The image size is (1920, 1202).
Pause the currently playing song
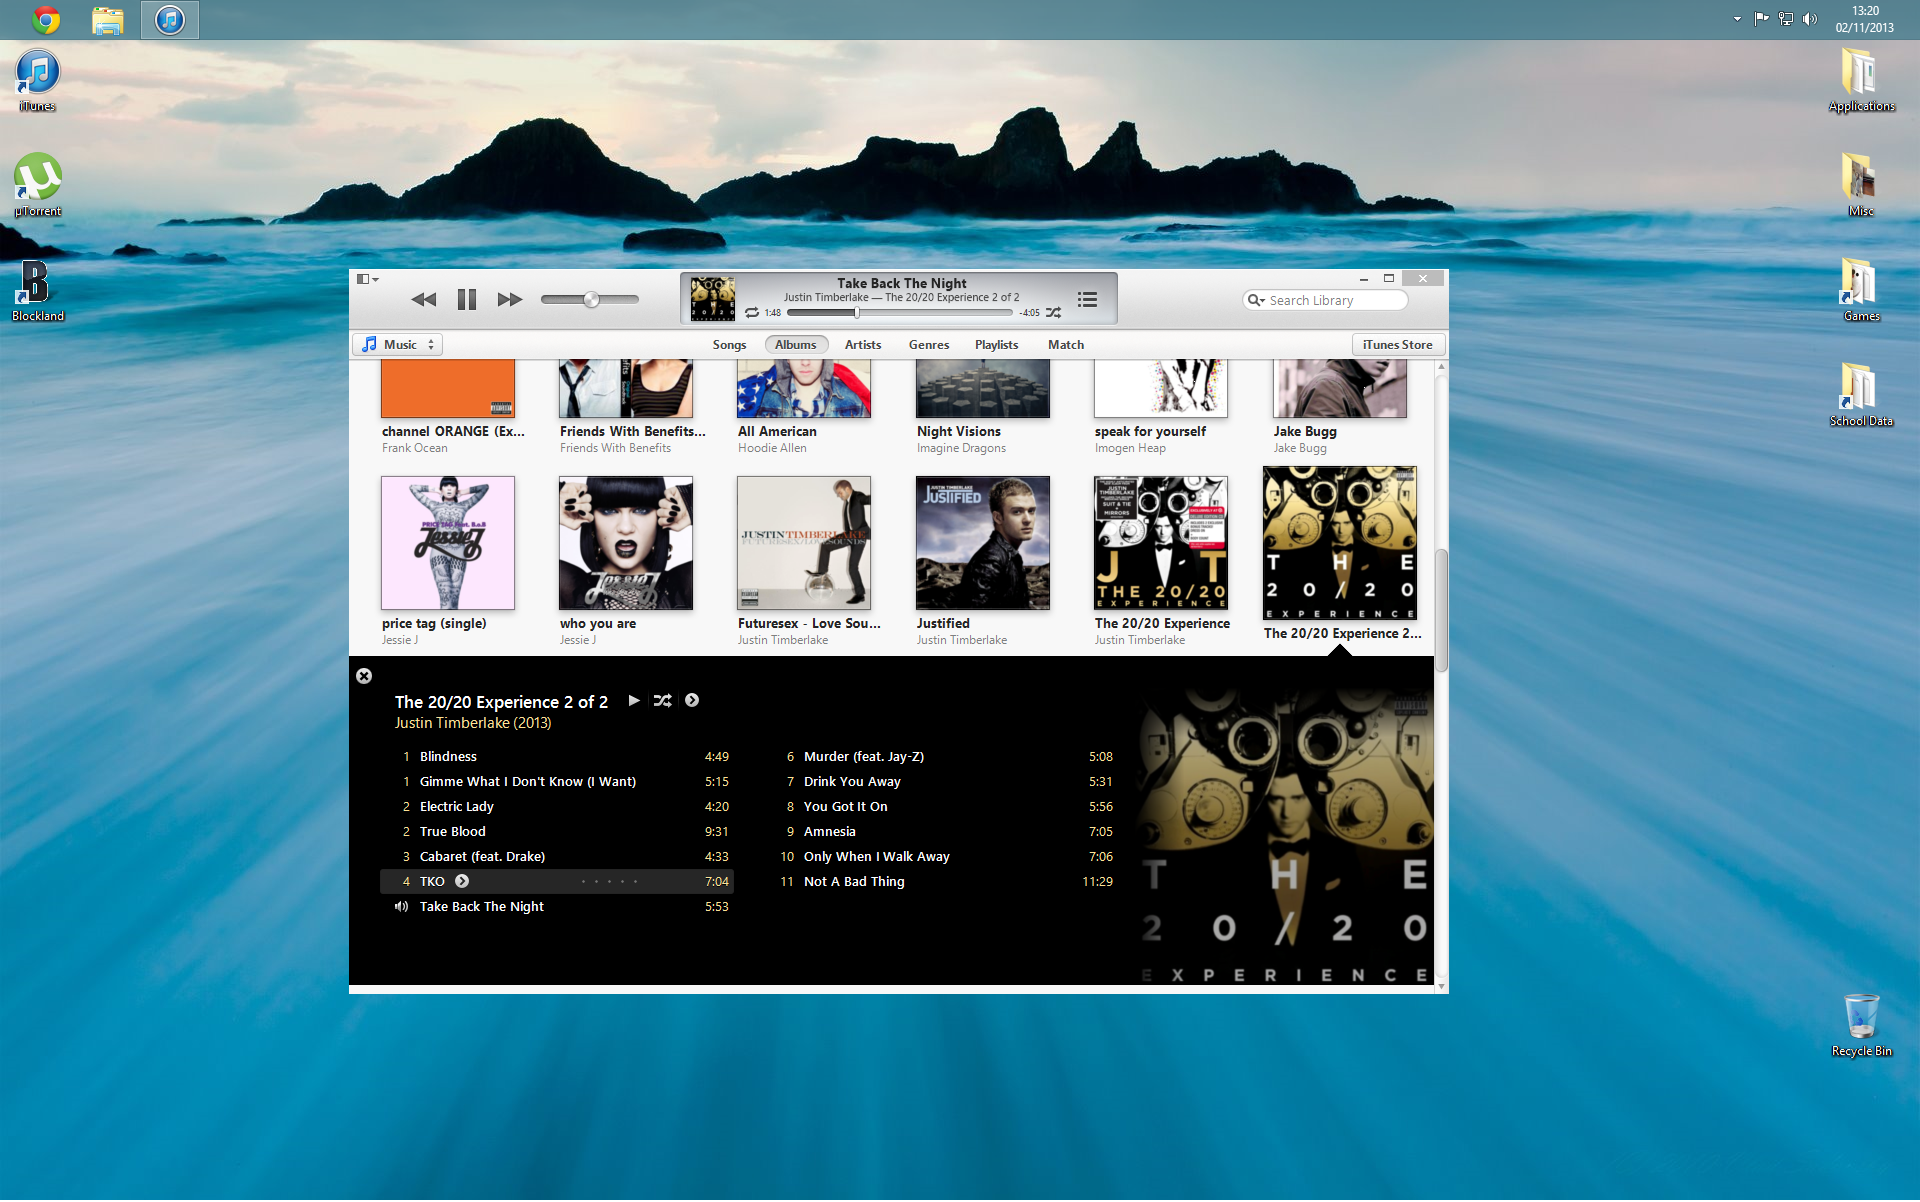point(466,299)
